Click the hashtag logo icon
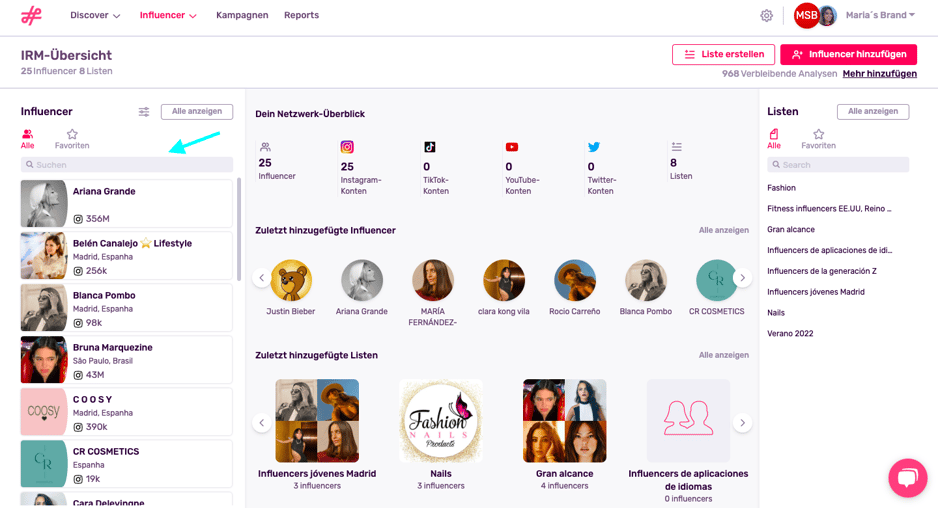 pos(32,15)
